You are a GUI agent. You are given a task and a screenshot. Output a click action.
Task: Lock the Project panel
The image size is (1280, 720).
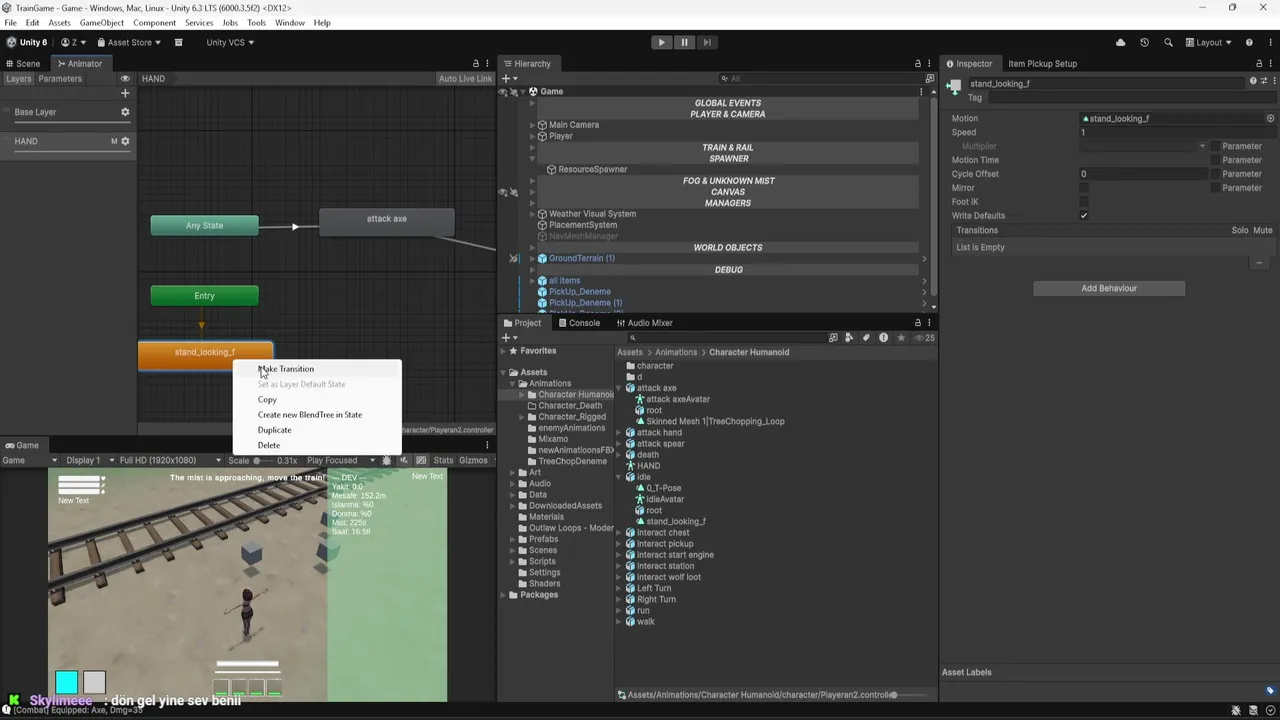coord(918,323)
